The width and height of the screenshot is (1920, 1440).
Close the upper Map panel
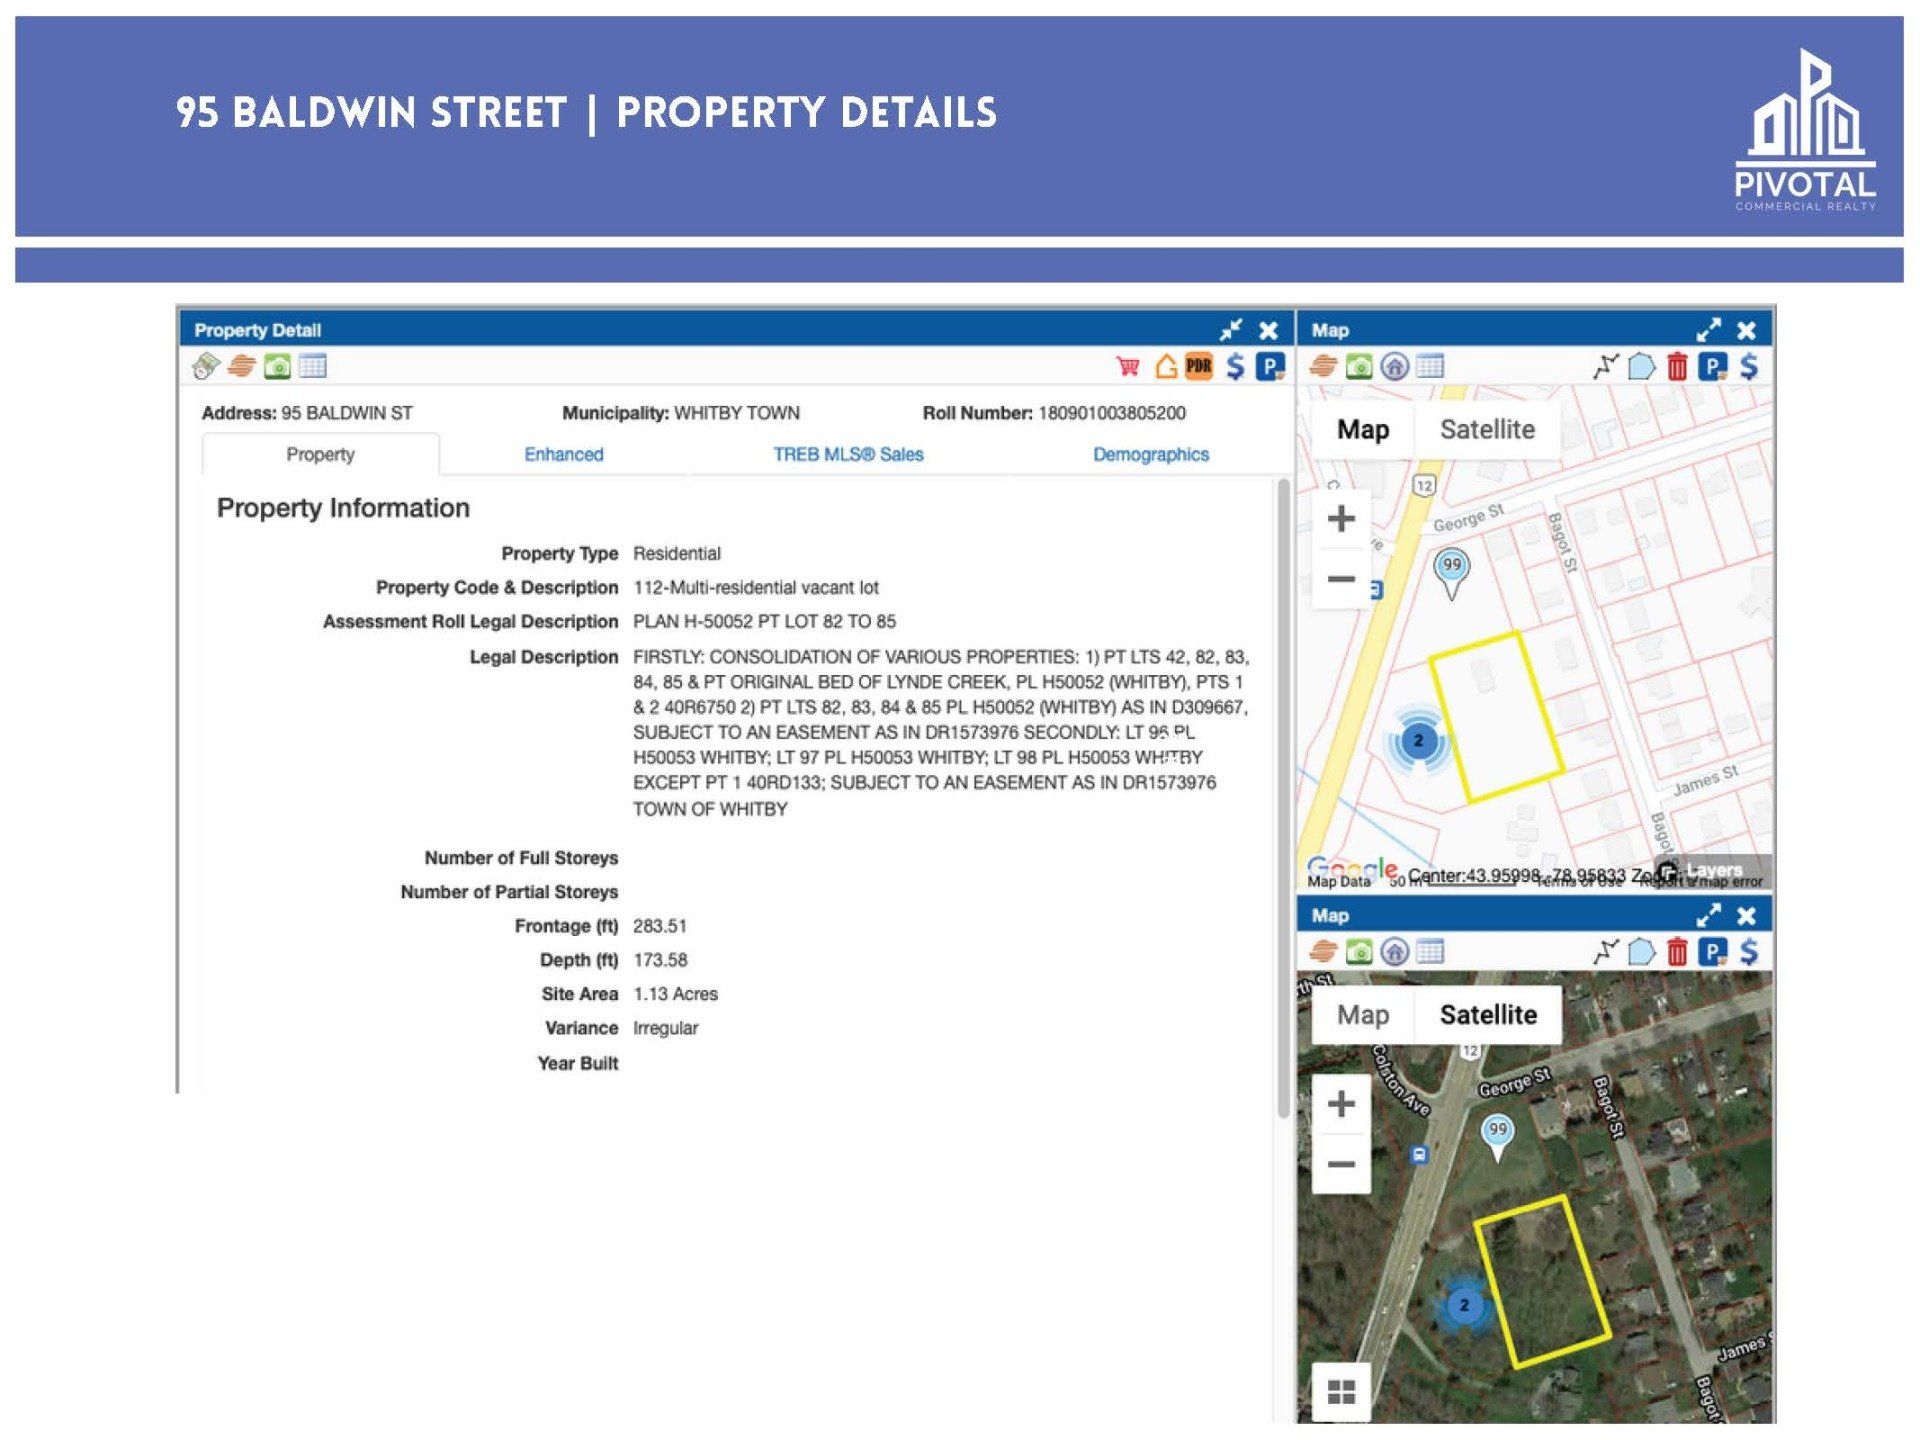point(1746,330)
